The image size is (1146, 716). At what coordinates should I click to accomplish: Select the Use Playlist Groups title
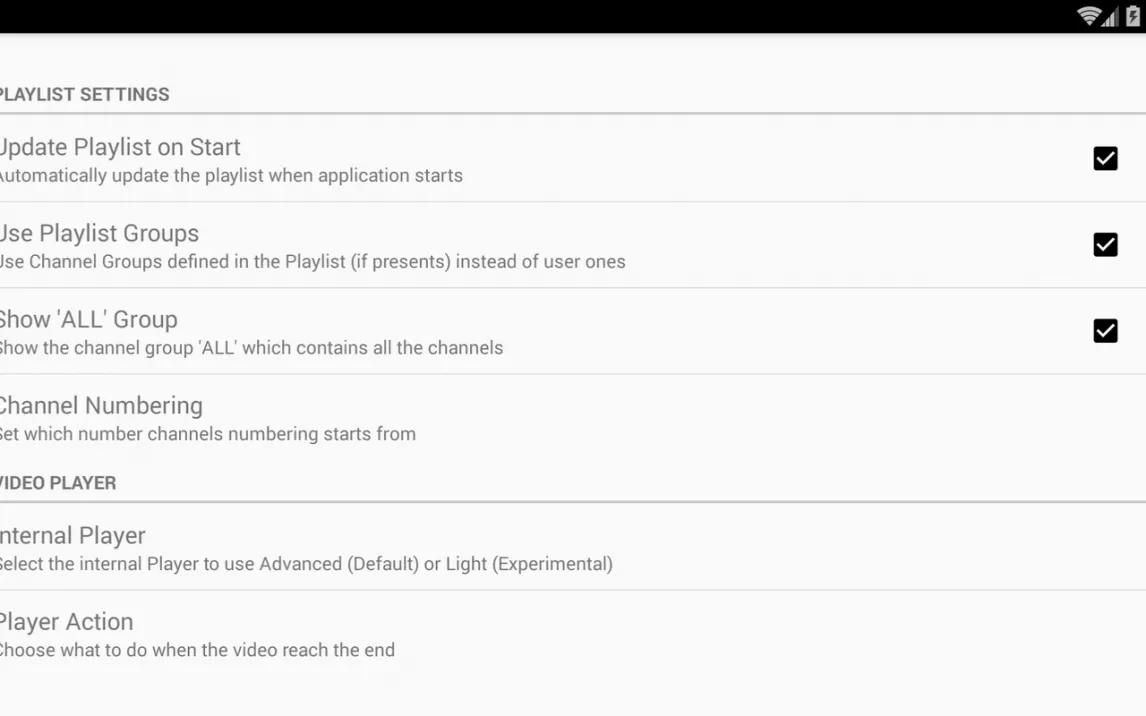point(99,234)
